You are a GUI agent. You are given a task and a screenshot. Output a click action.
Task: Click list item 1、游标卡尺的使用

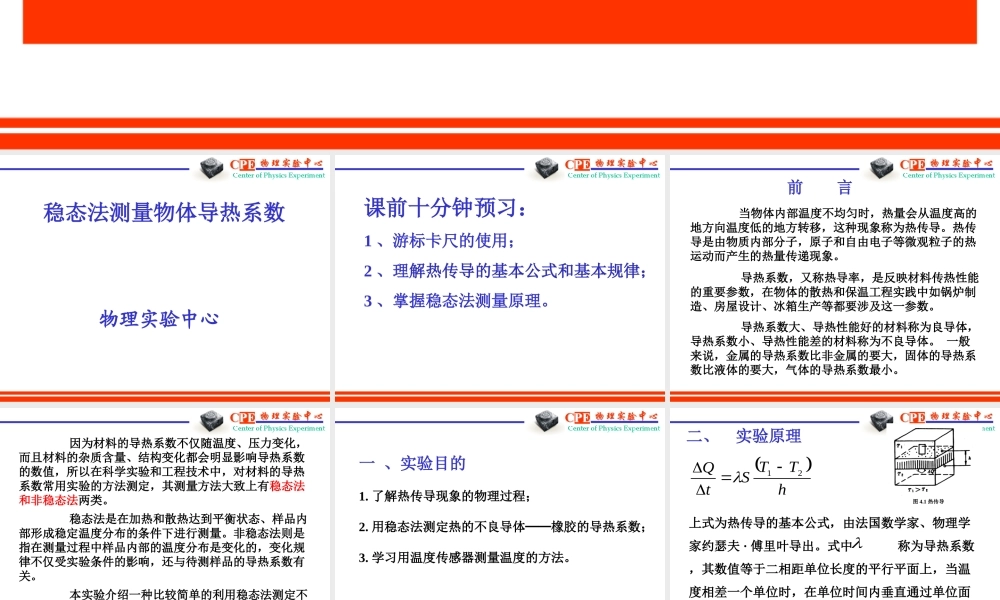[437, 239]
